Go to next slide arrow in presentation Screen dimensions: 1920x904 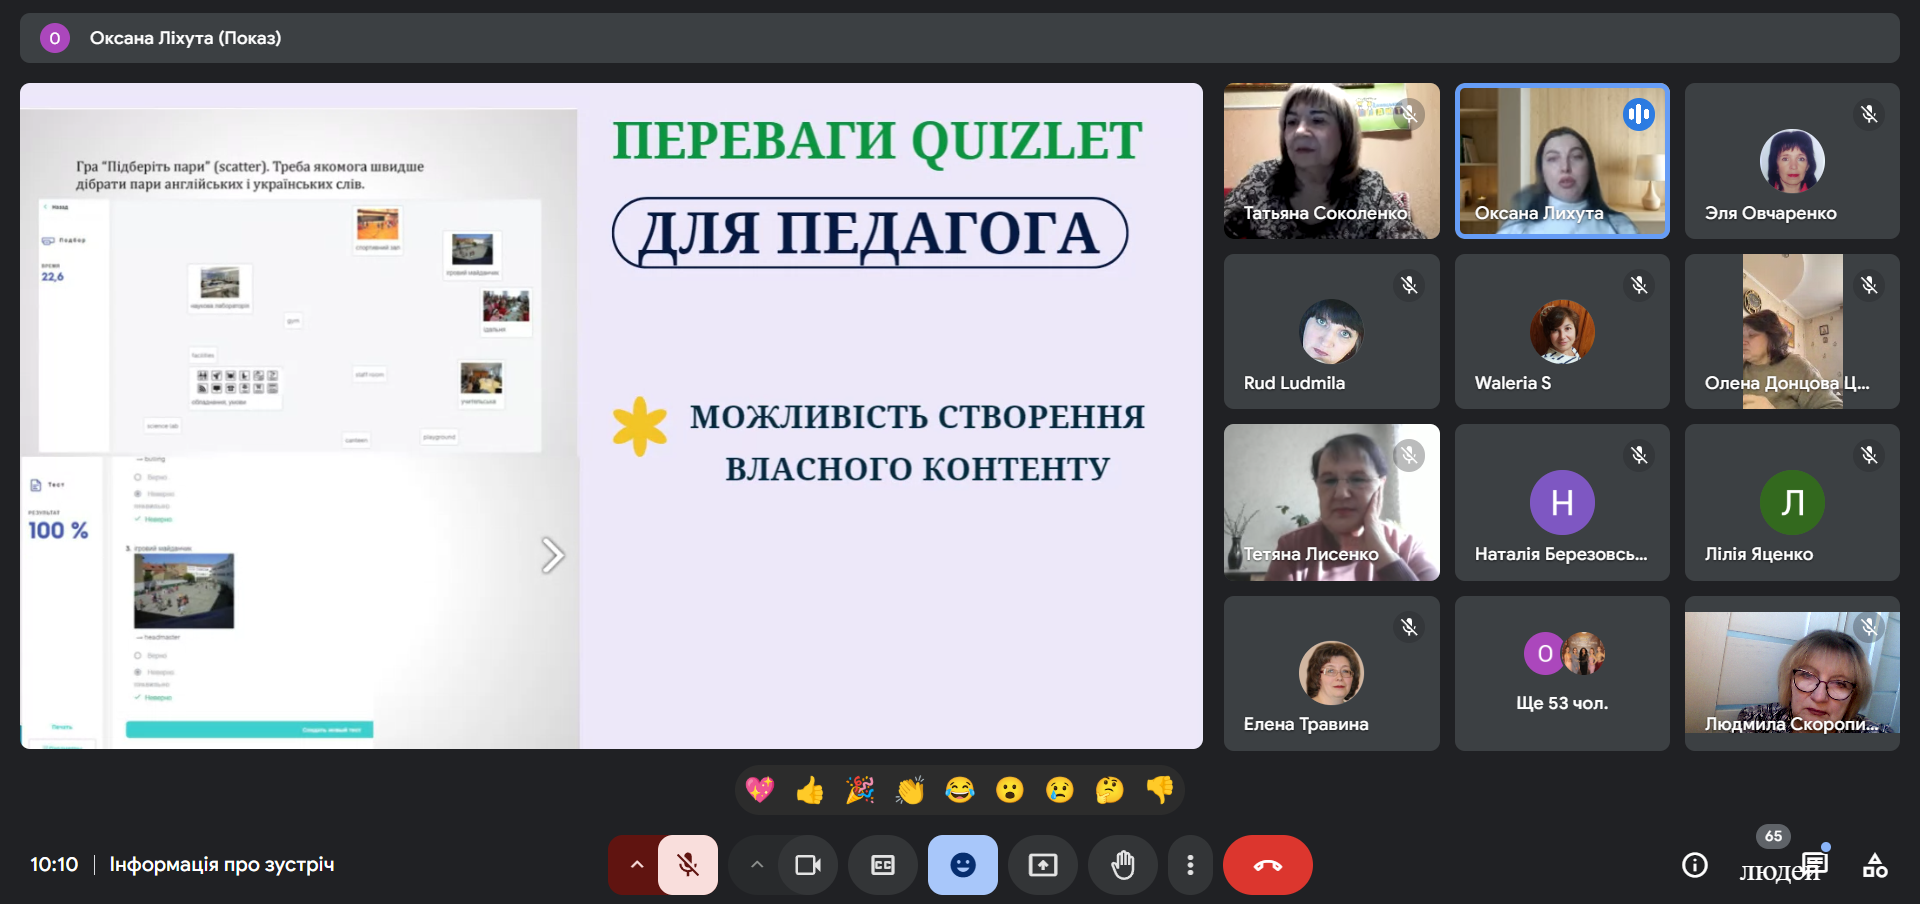click(x=553, y=555)
